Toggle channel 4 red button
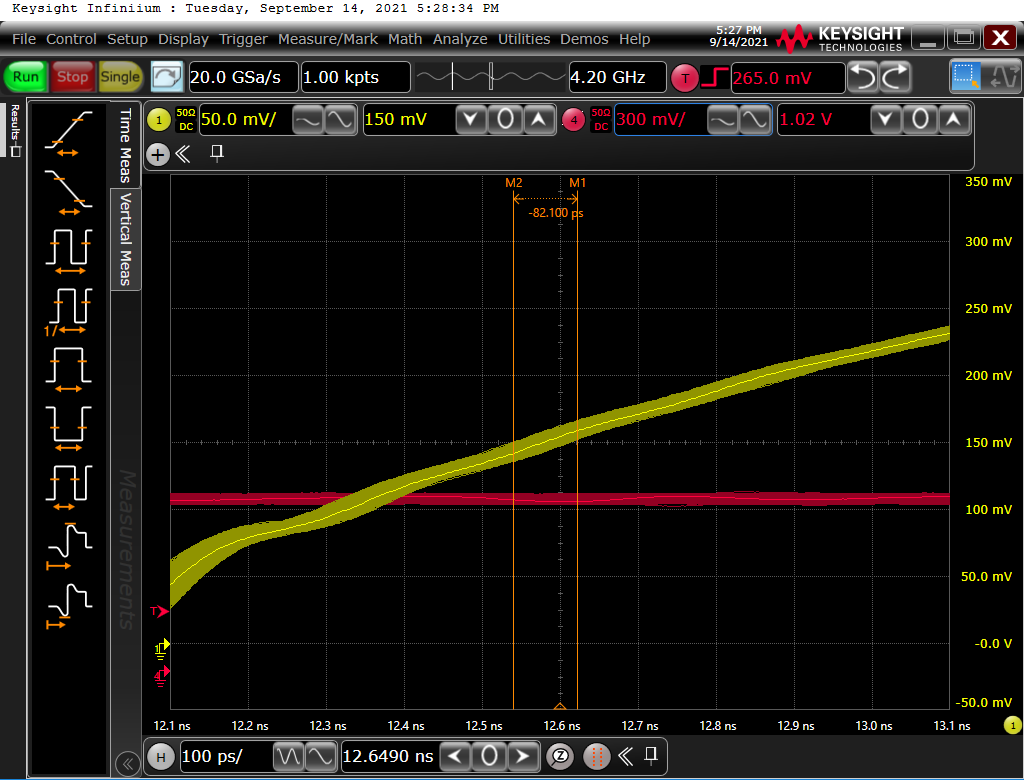Image resolution: width=1024 pixels, height=780 pixels. 573,120
